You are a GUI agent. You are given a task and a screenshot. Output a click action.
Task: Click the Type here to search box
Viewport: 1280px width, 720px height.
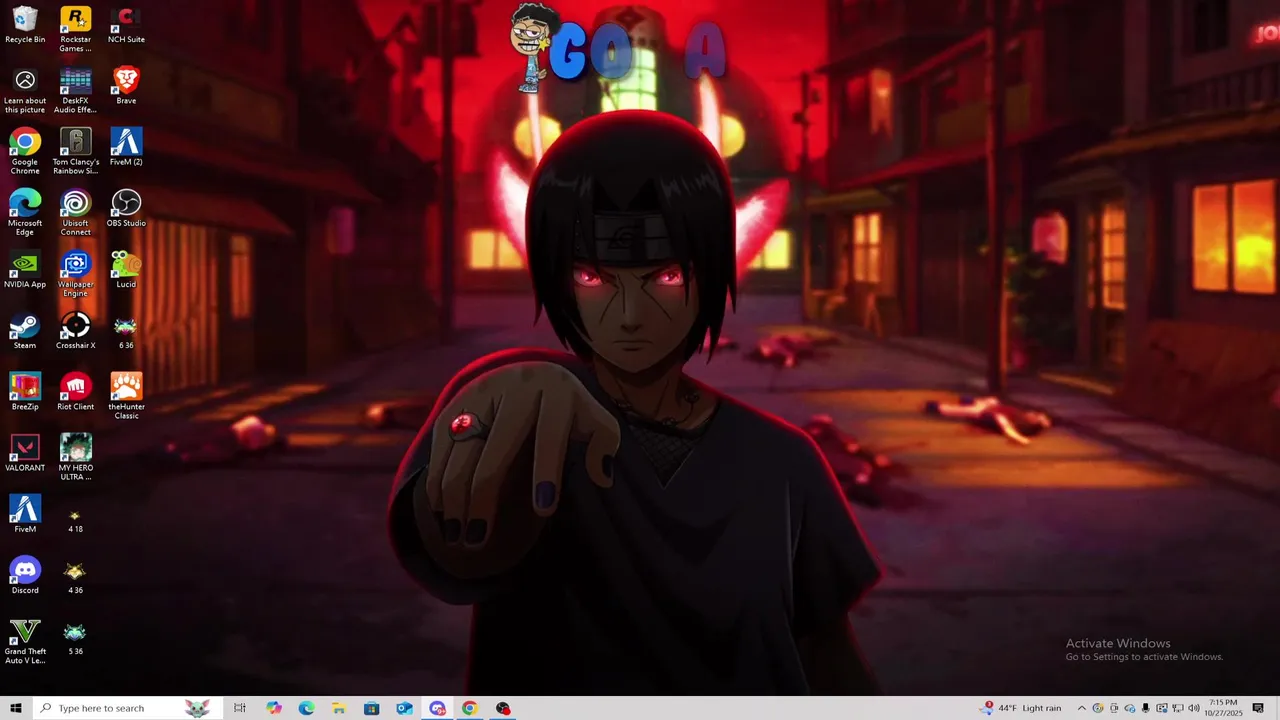tap(127, 708)
